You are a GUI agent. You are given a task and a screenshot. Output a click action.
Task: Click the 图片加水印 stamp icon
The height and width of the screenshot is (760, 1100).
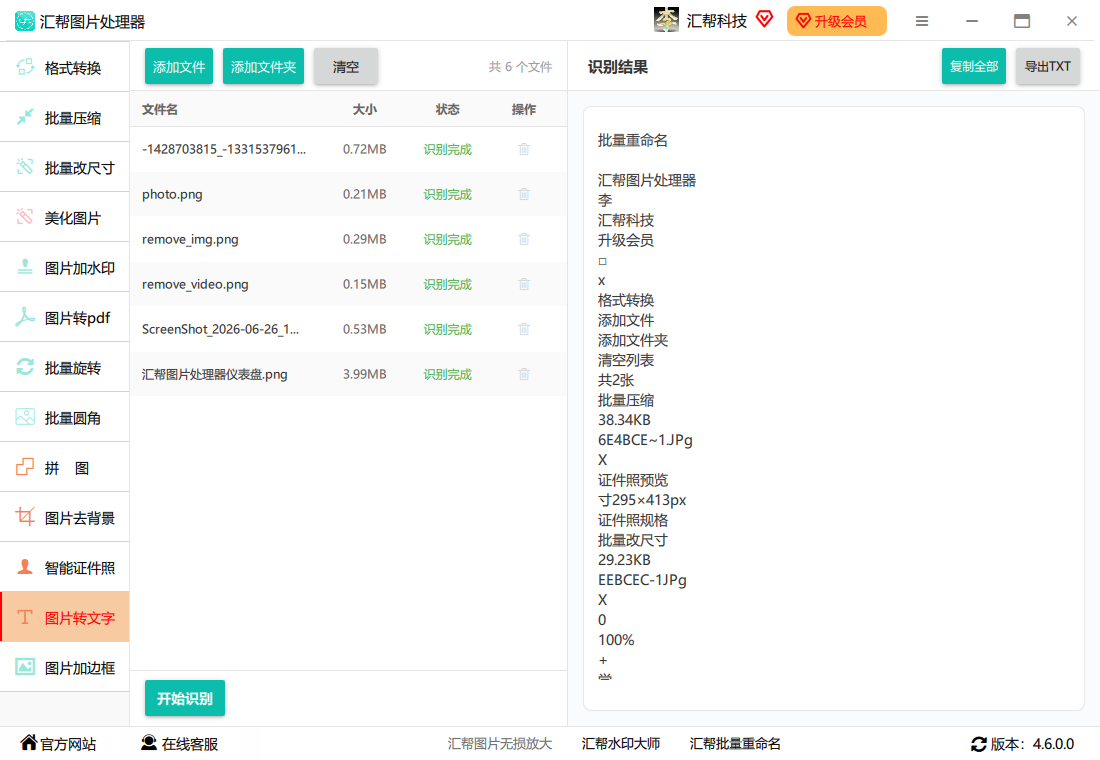coord(25,267)
